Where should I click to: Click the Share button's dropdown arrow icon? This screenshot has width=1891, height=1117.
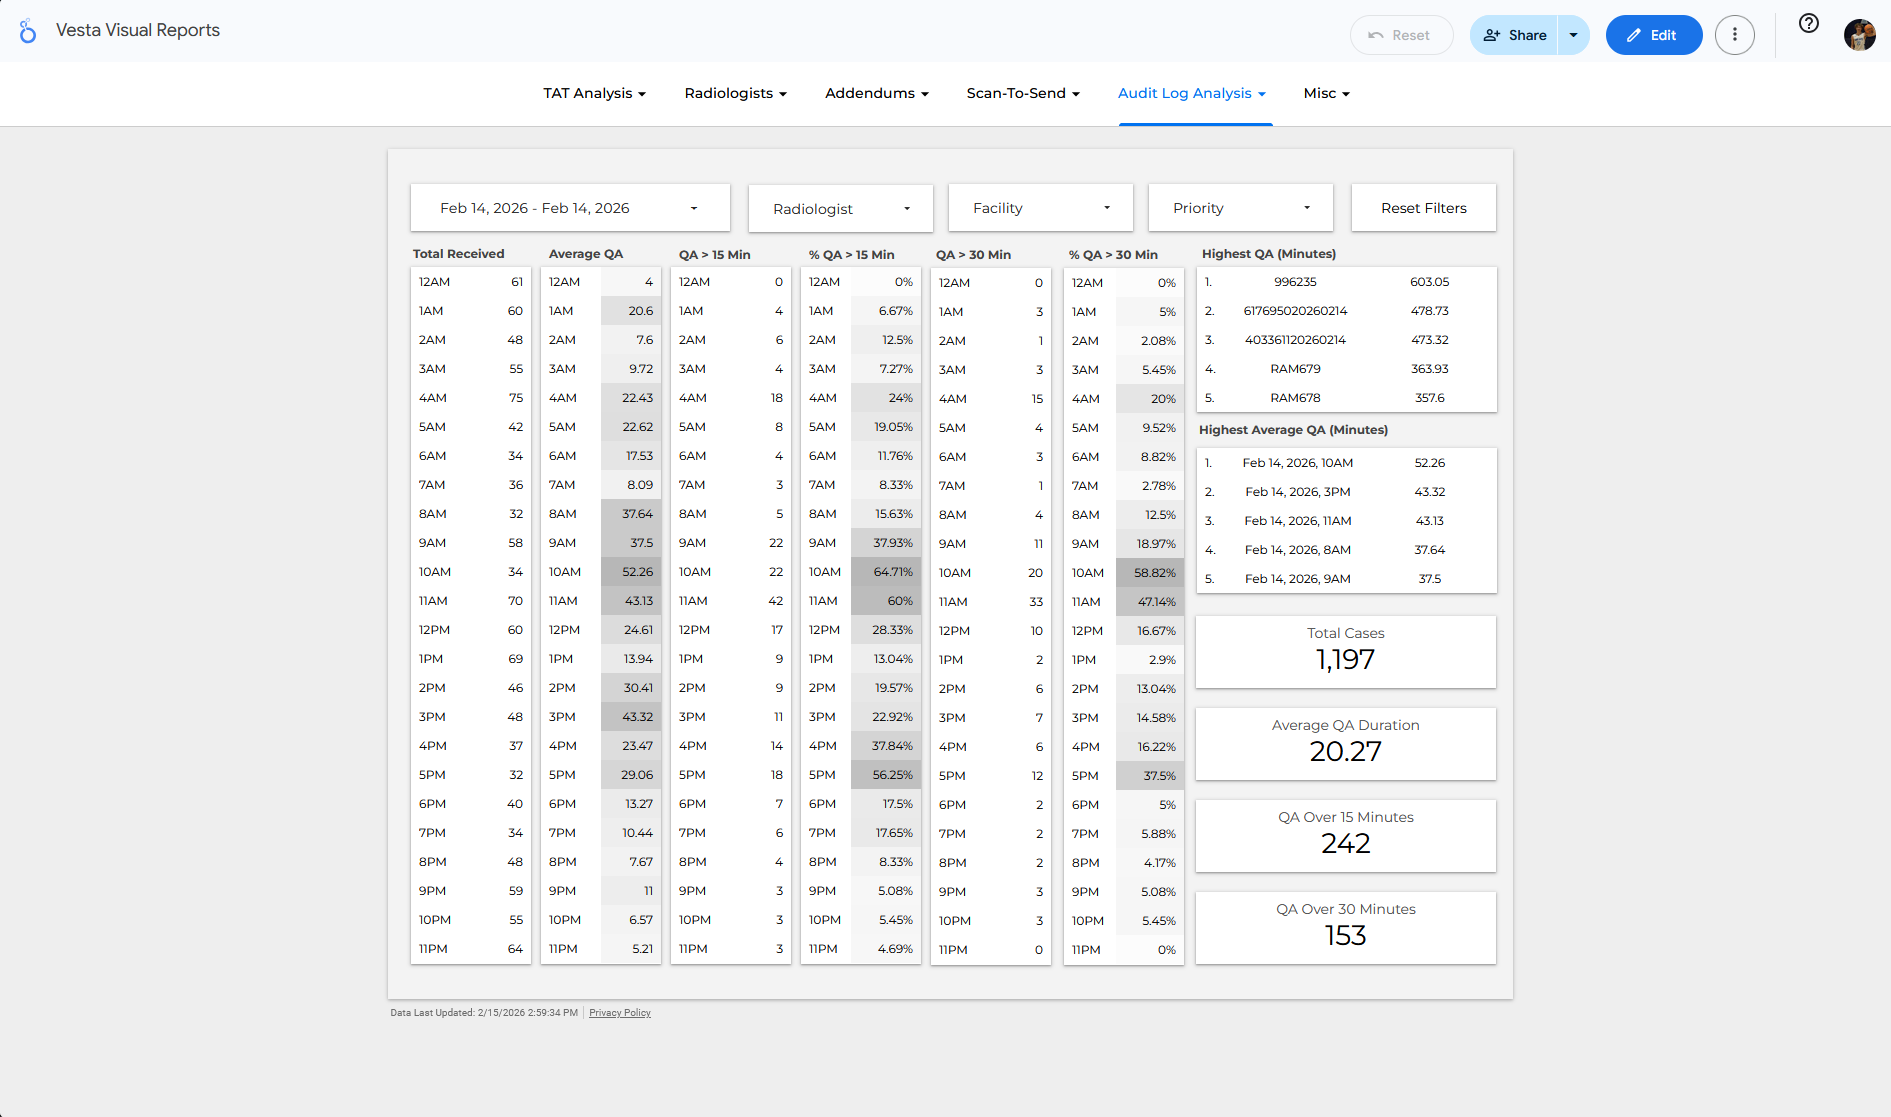(x=1573, y=34)
